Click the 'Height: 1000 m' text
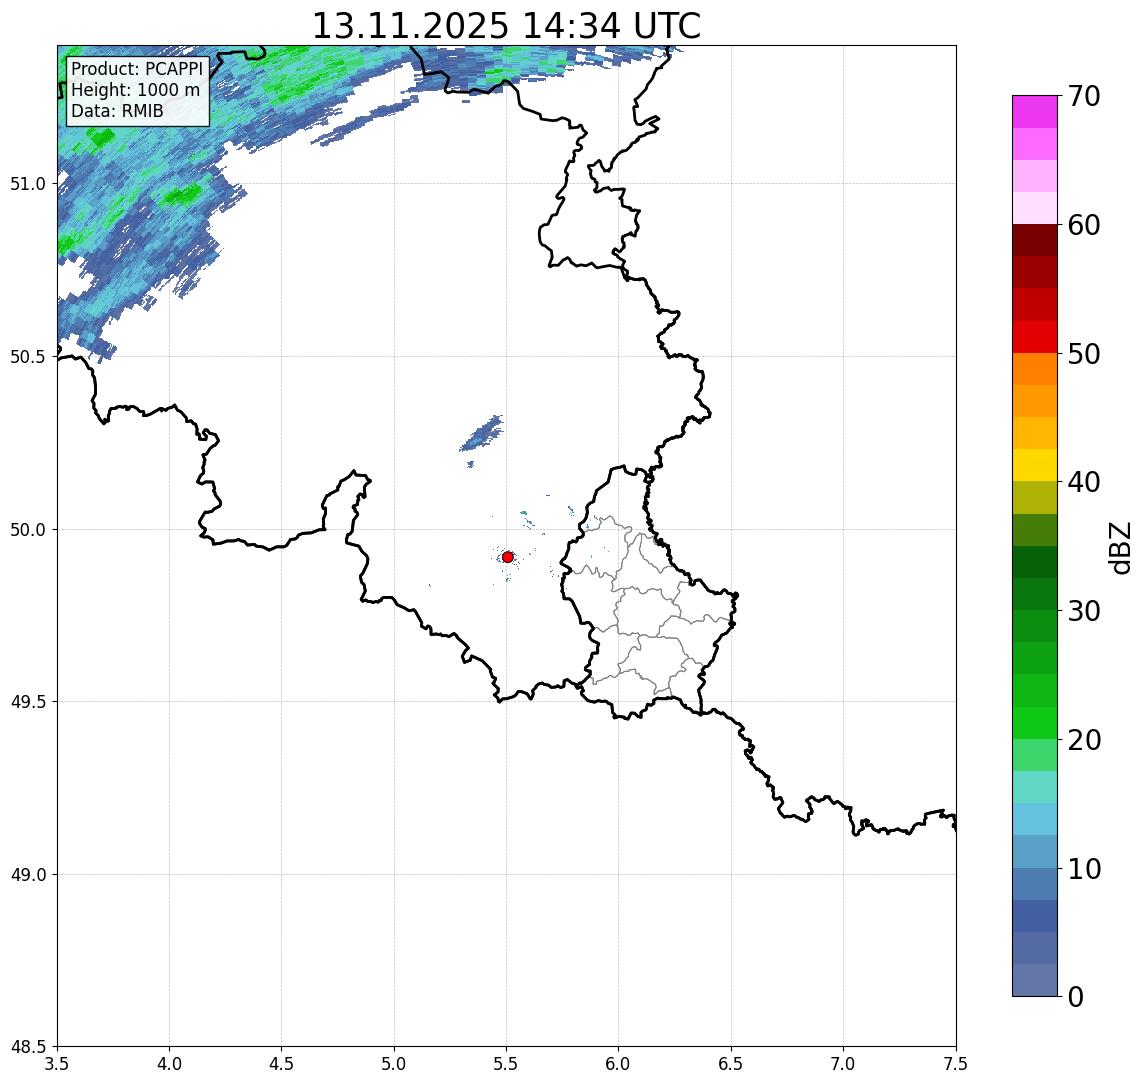The height and width of the screenshot is (1084, 1145). click(x=135, y=90)
